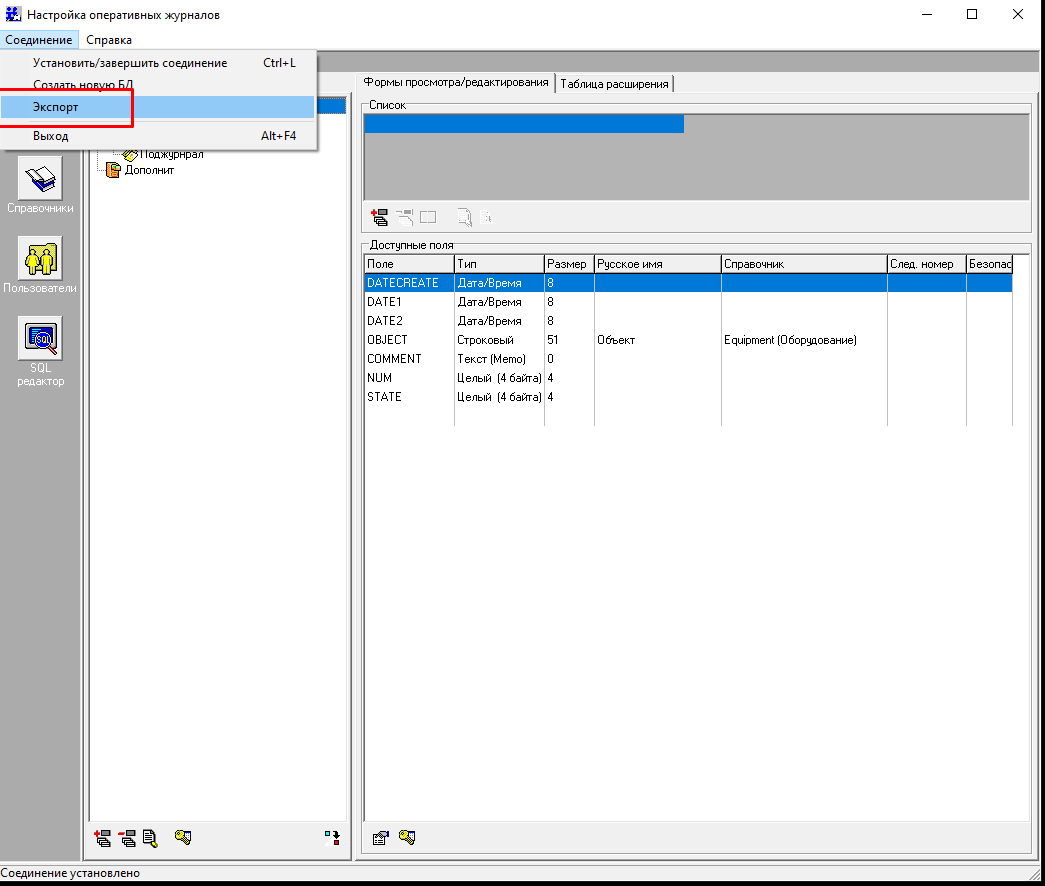Click the document magnifier icon below tree

tap(151, 838)
